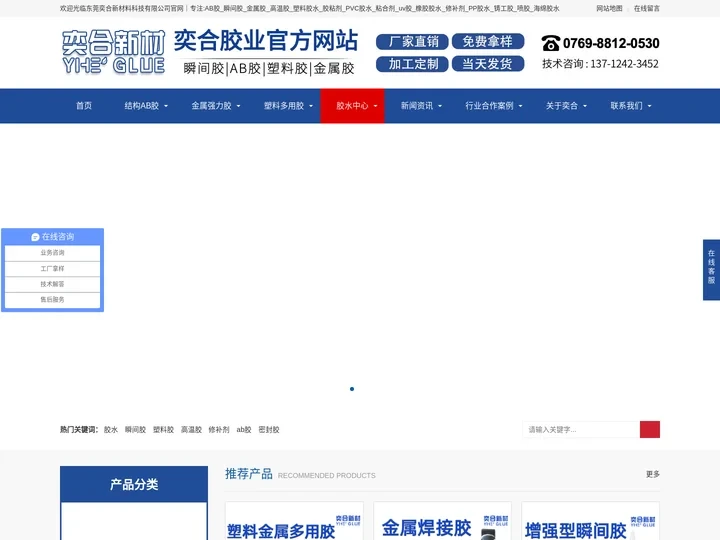
Task: Click the 推荐产品 section heading
Action: [x=249, y=474]
